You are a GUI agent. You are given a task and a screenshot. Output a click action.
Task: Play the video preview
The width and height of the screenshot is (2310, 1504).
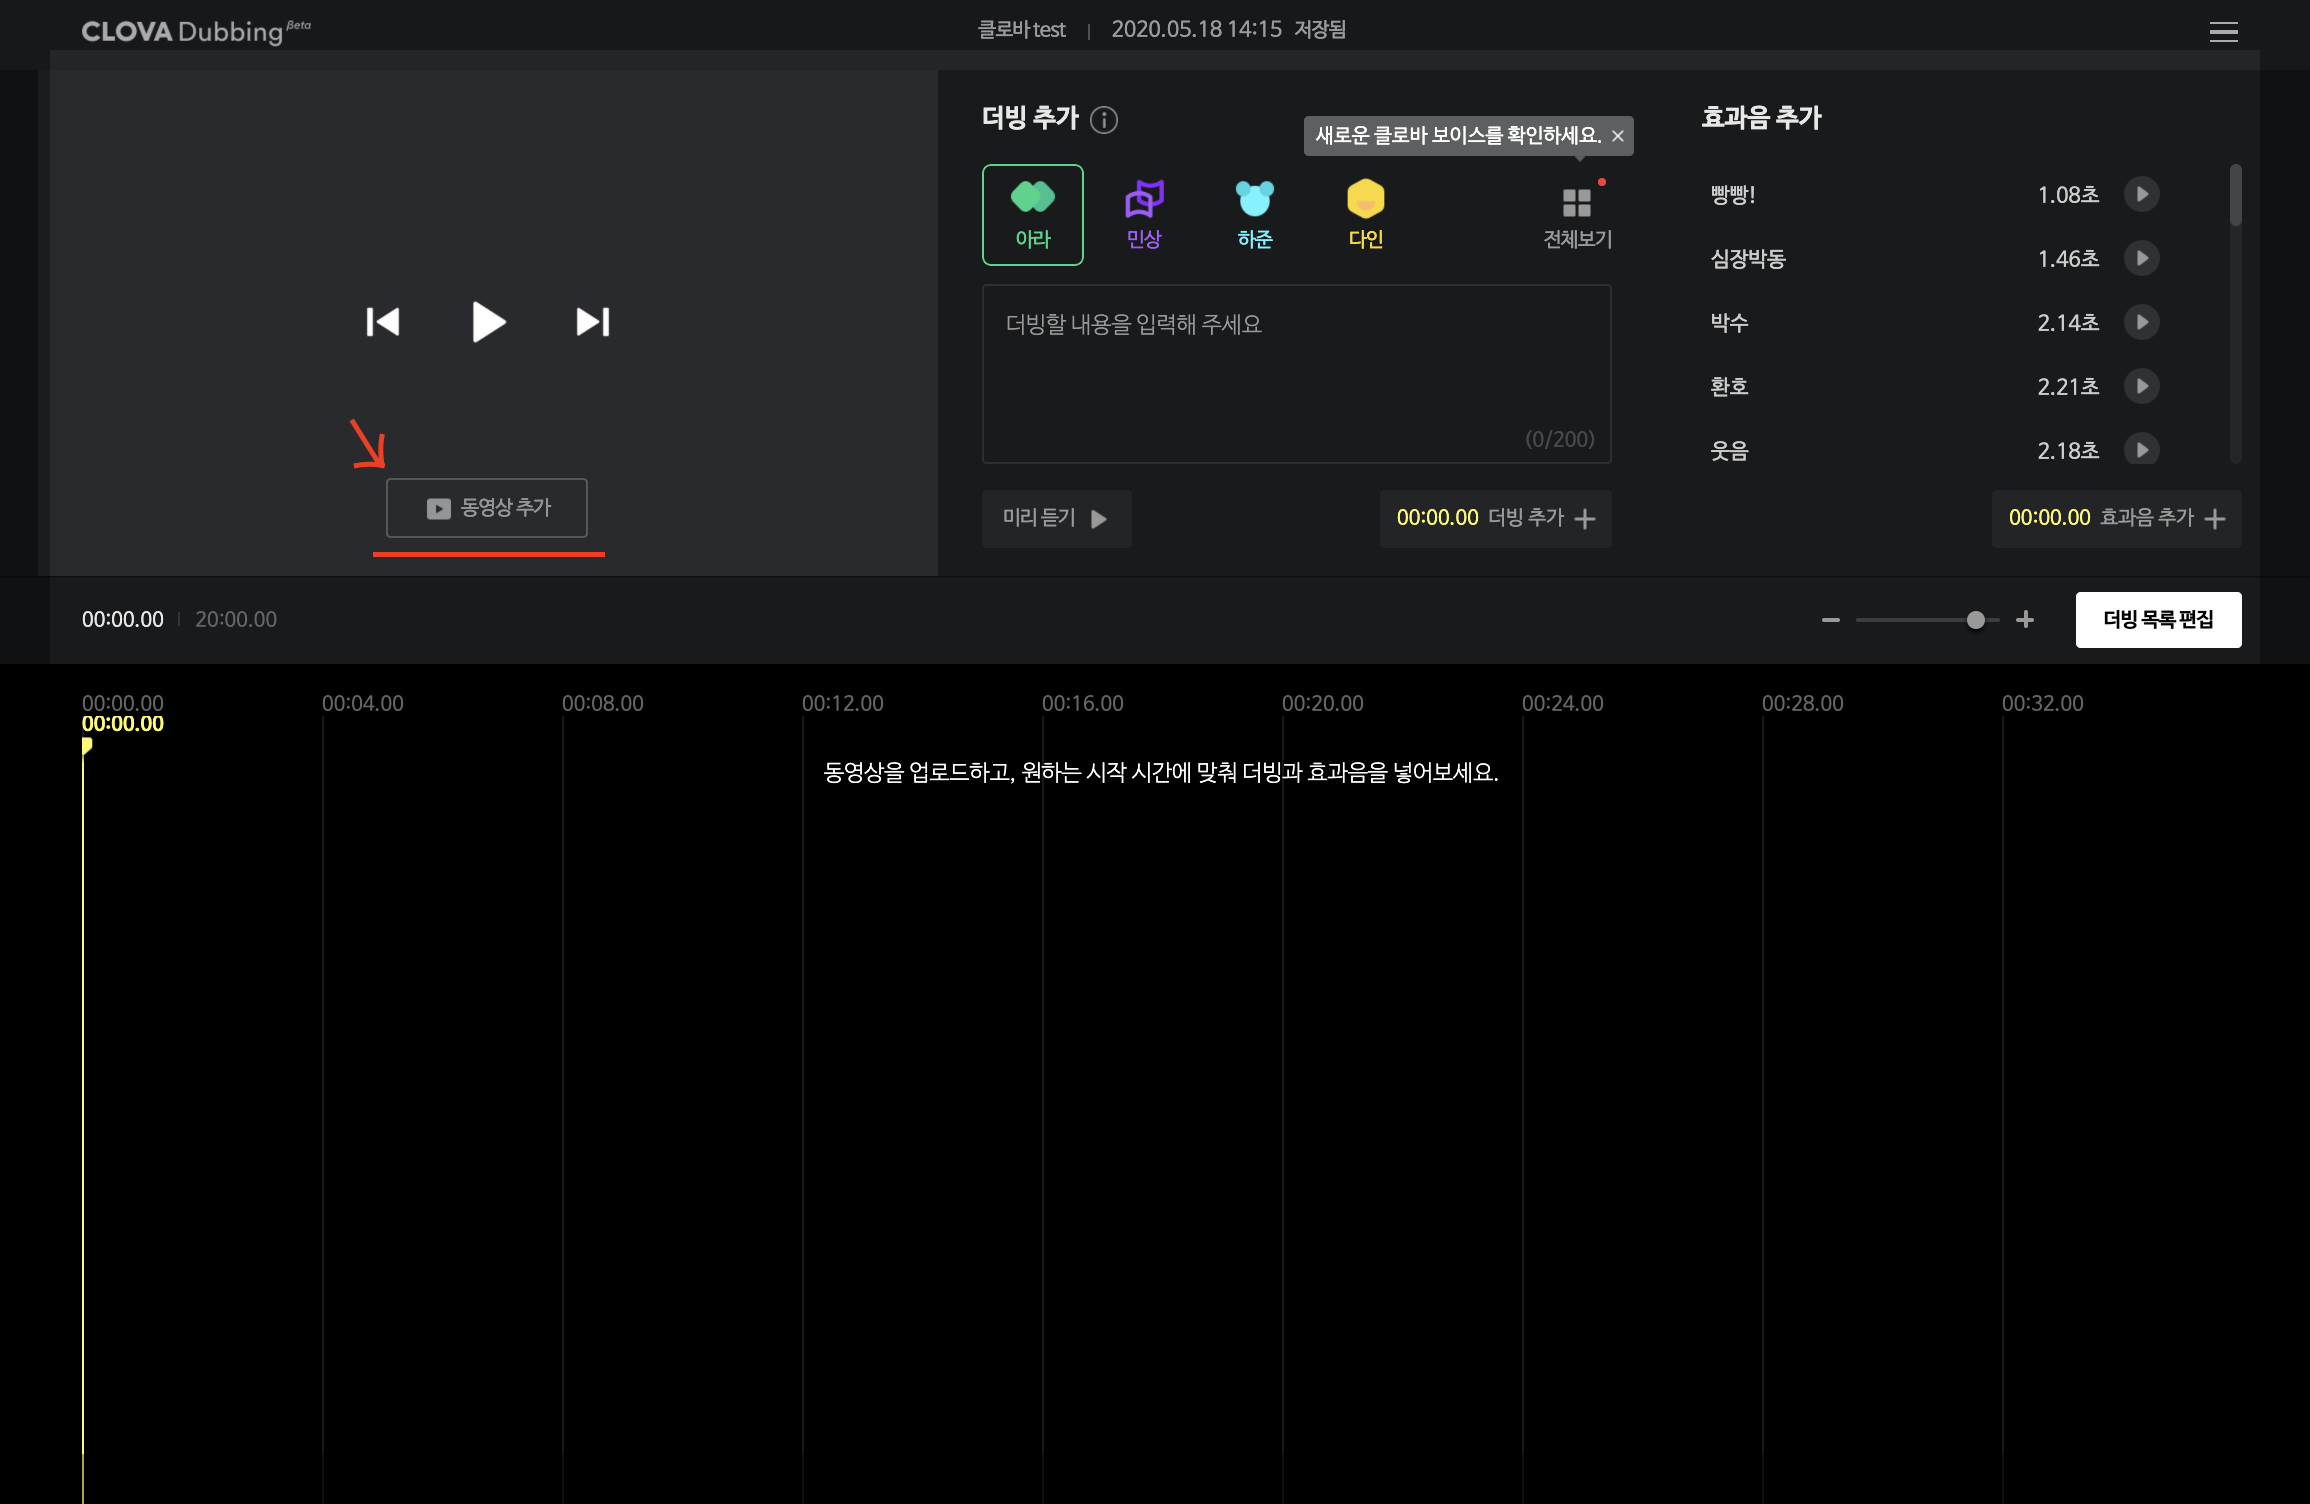pos(488,322)
